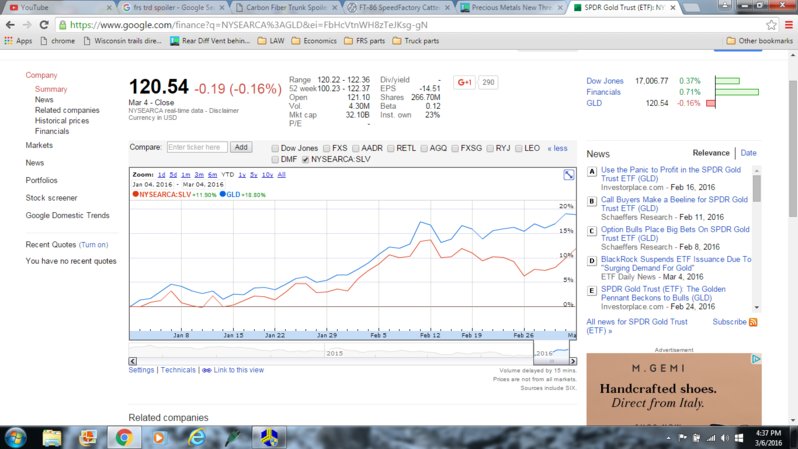Screen dimensions: 798x449
Task: Check the FXSG compare checkbox
Action: coord(454,148)
